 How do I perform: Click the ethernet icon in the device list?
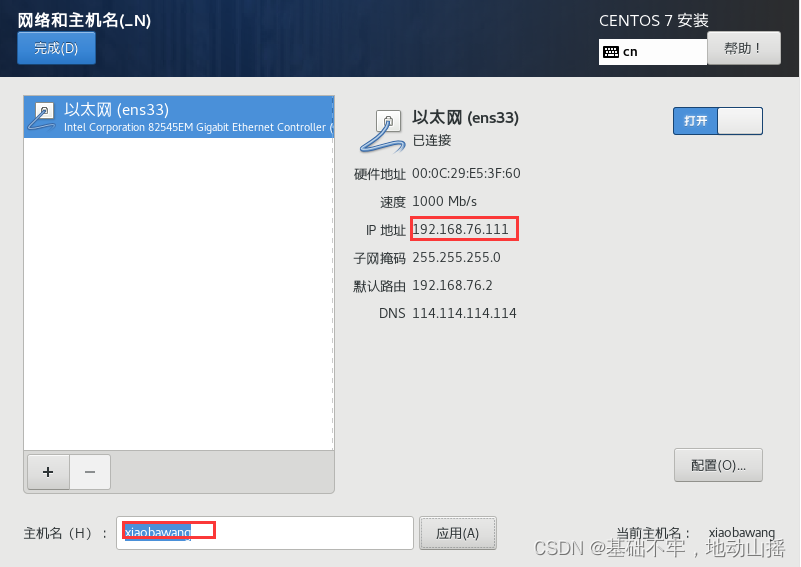point(42,116)
